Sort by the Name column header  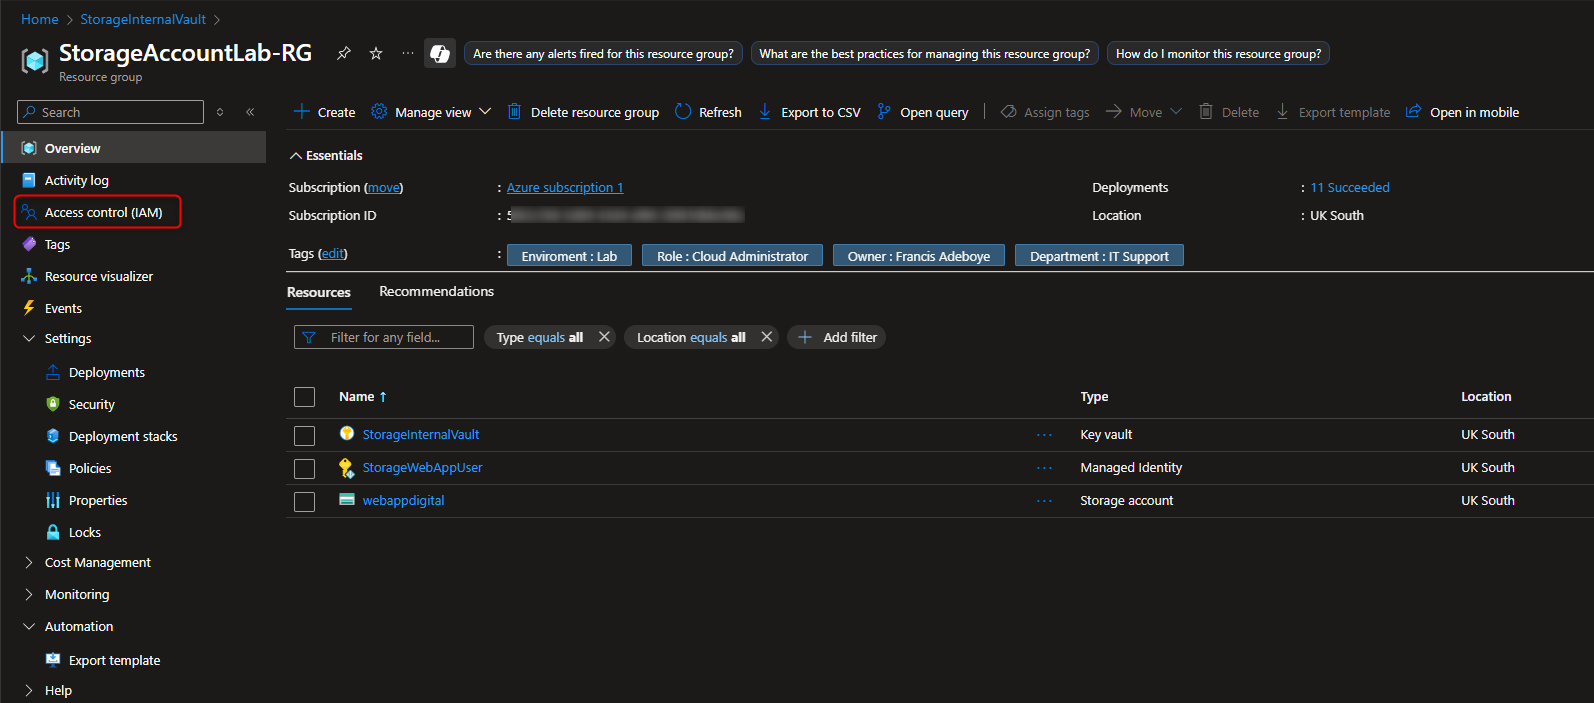pos(362,396)
